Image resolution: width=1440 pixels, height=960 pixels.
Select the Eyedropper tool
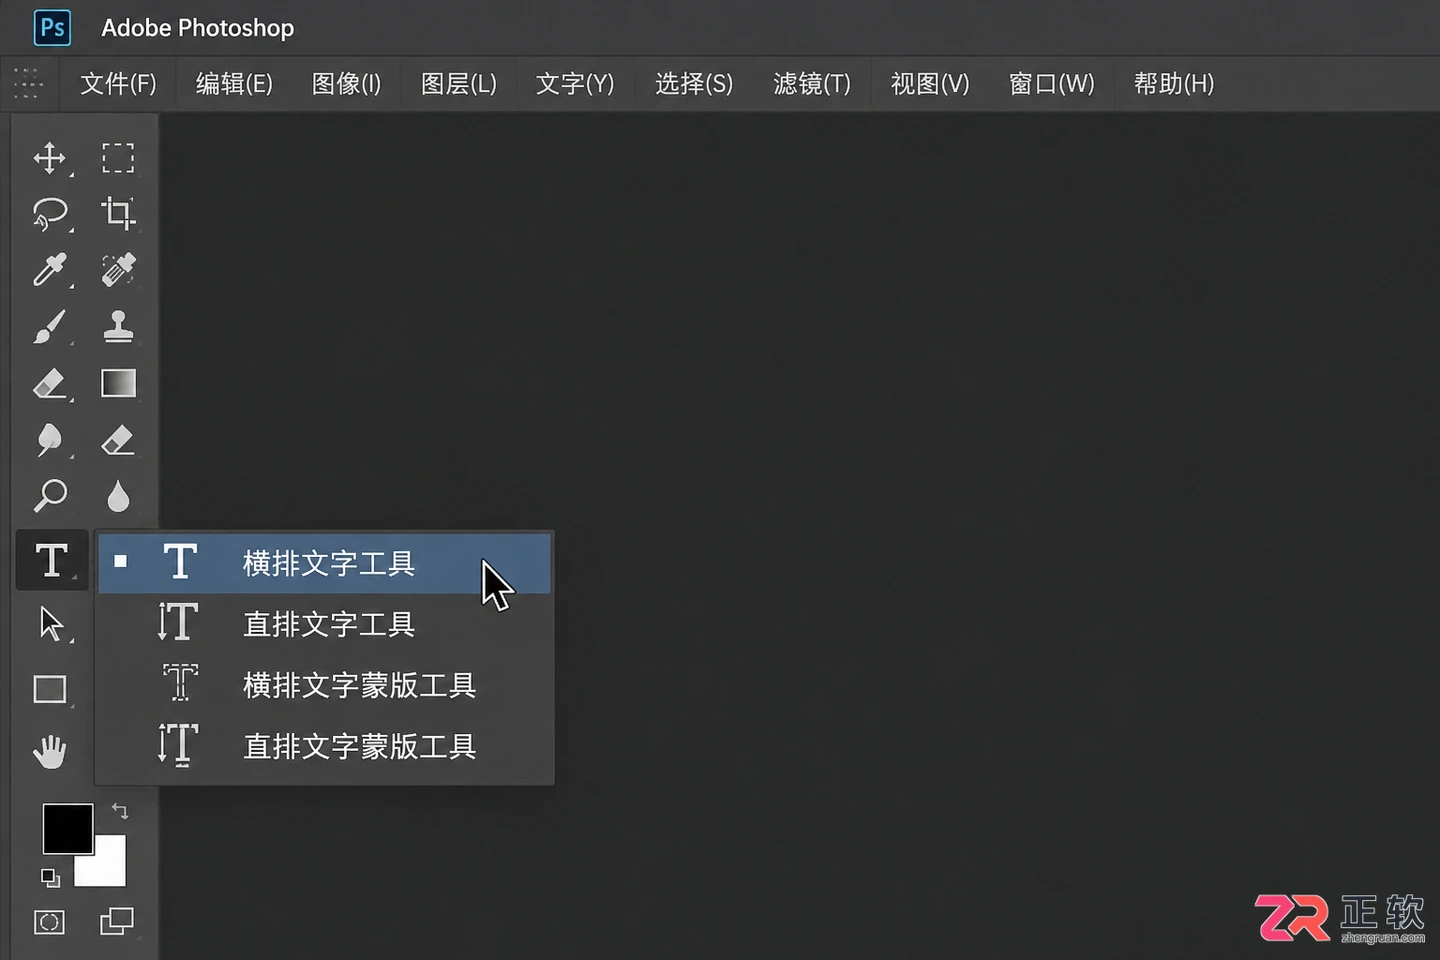click(50, 270)
